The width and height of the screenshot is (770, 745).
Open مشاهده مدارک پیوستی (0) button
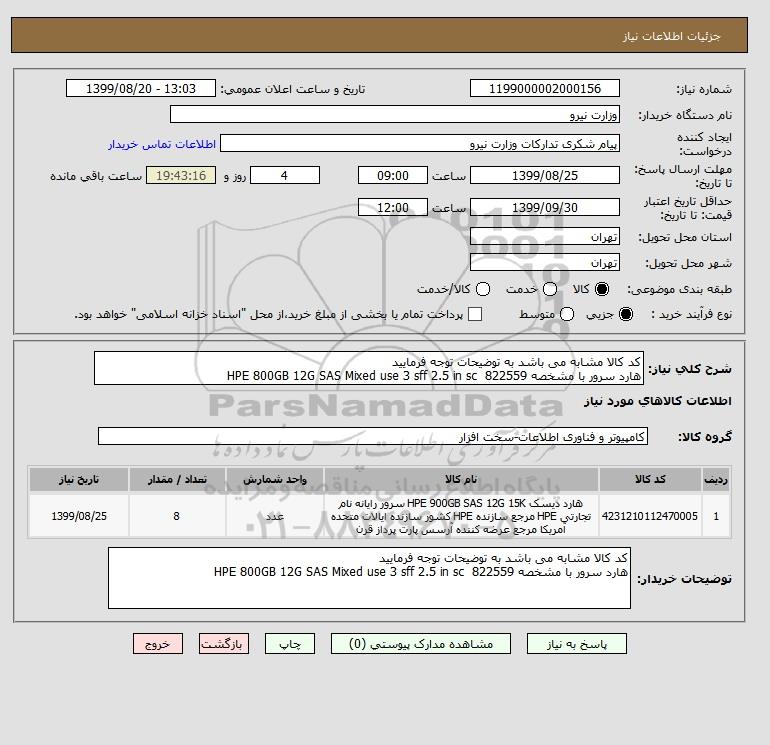click(x=421, y=643)
